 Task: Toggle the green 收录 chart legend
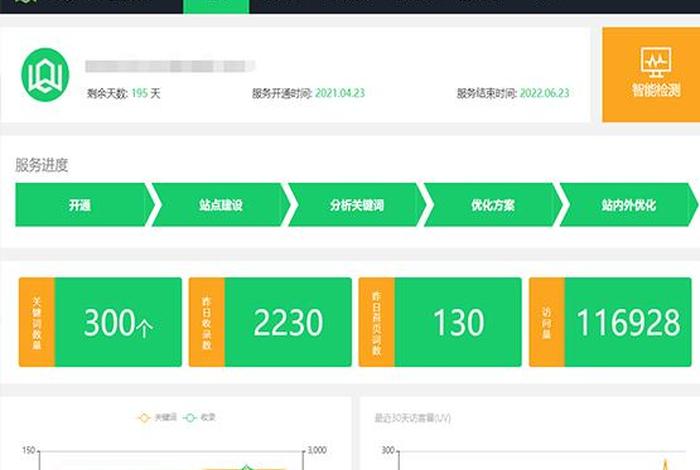click(x=200, y=417)
